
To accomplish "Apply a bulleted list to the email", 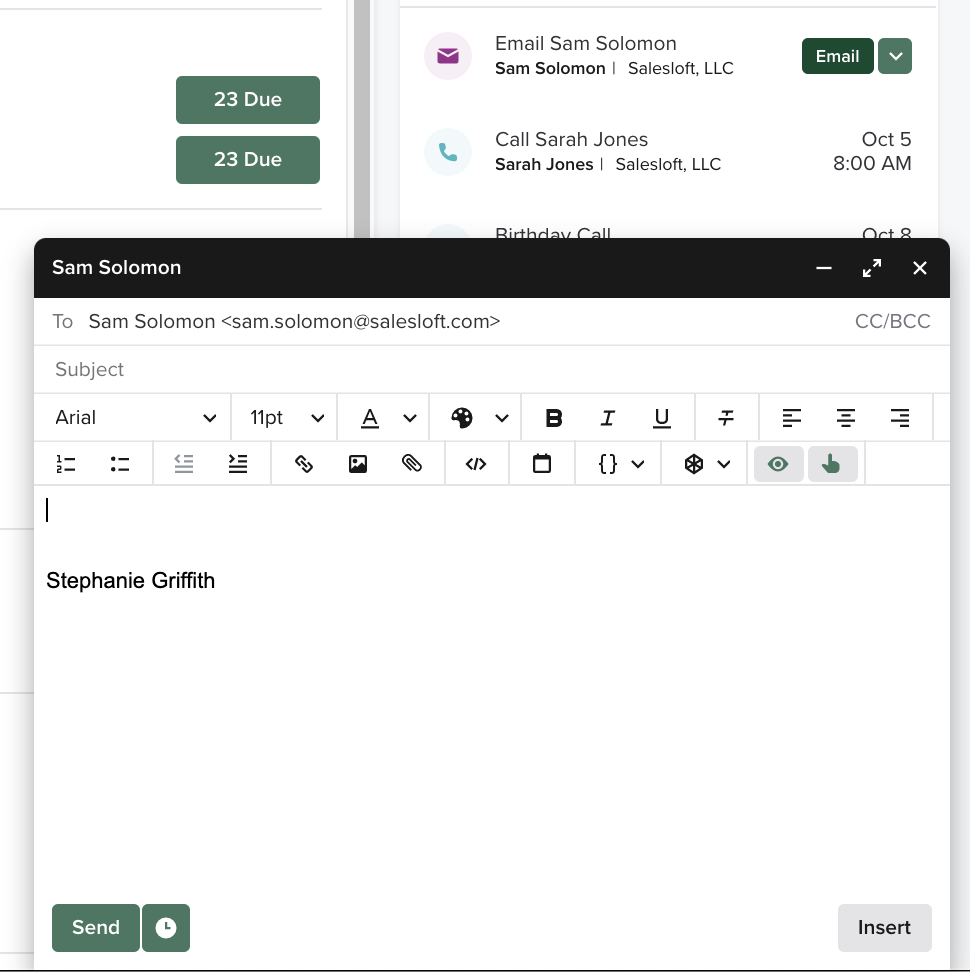I will coord(120,463).
